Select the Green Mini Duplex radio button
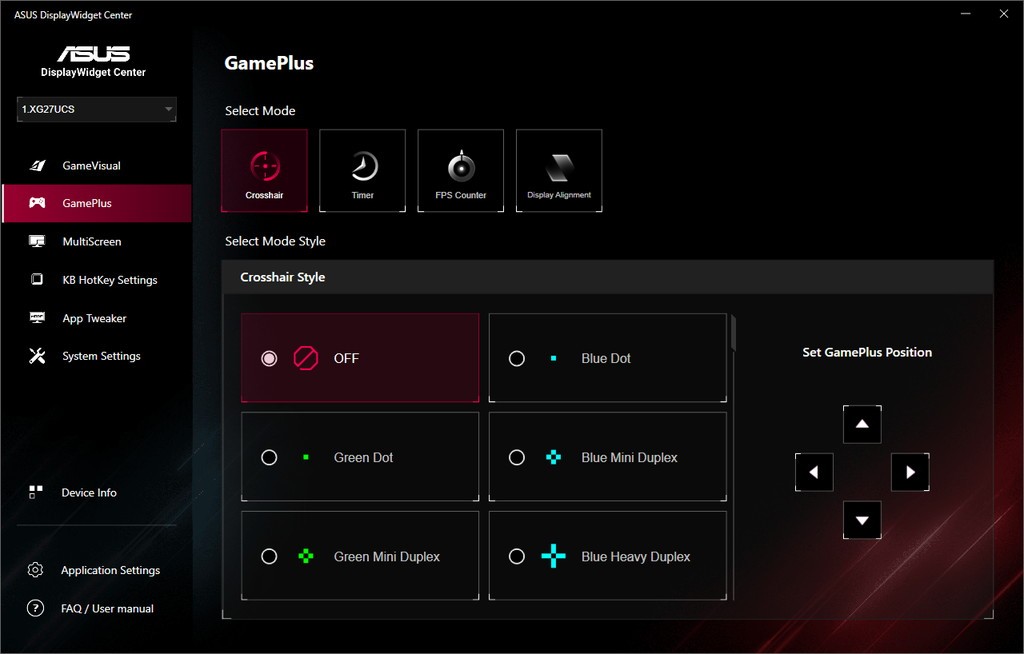The height and width of the screenshot is (654, 1024). pos(269,557)
